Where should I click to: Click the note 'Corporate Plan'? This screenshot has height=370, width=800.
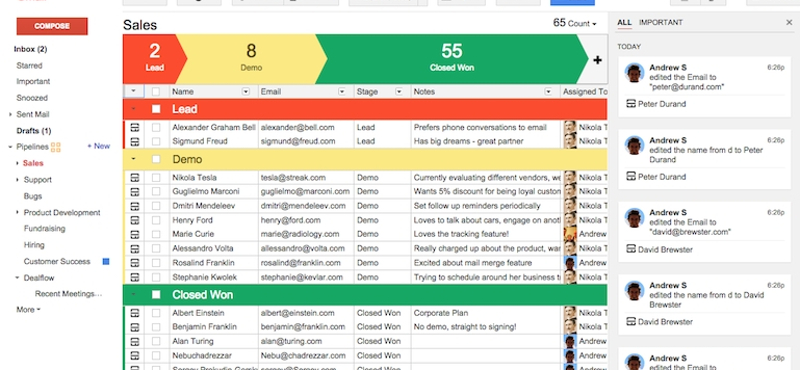[x=441, y=313]
